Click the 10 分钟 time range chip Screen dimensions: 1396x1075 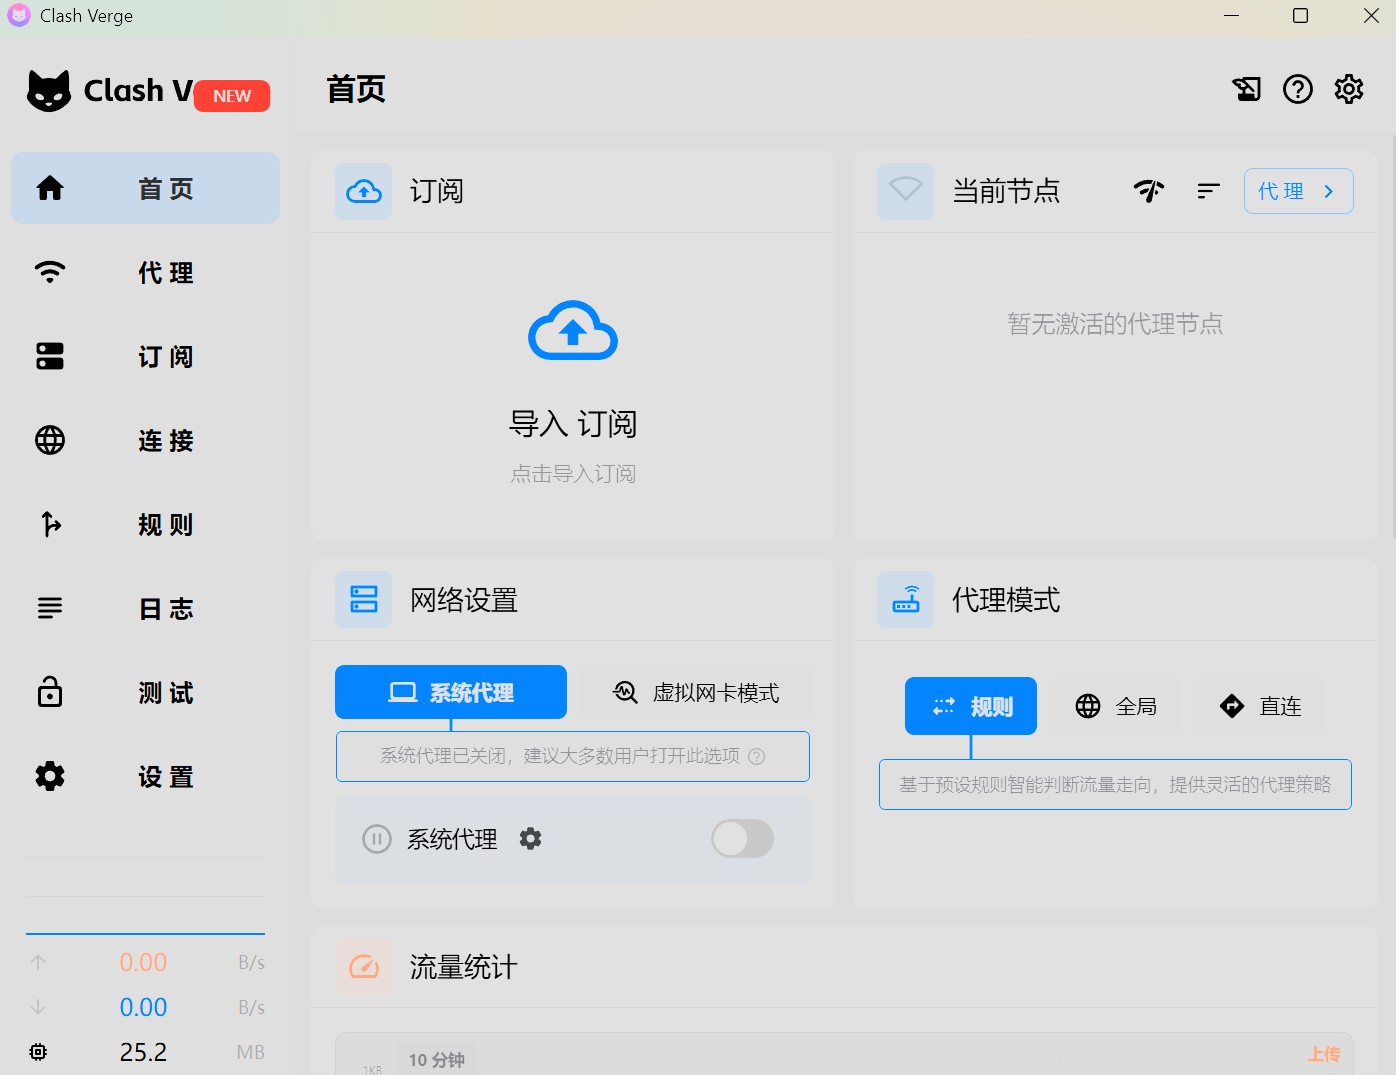pos(436,1060)
